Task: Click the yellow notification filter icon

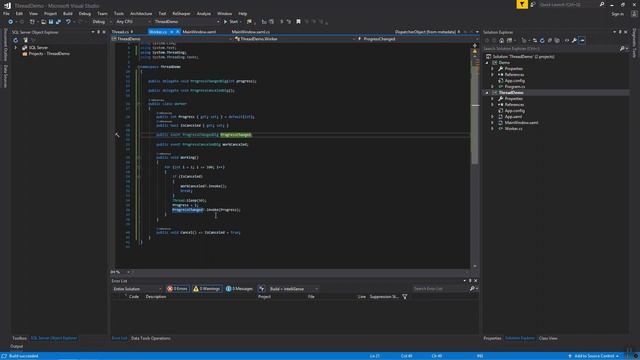Action: pos(522,4)
